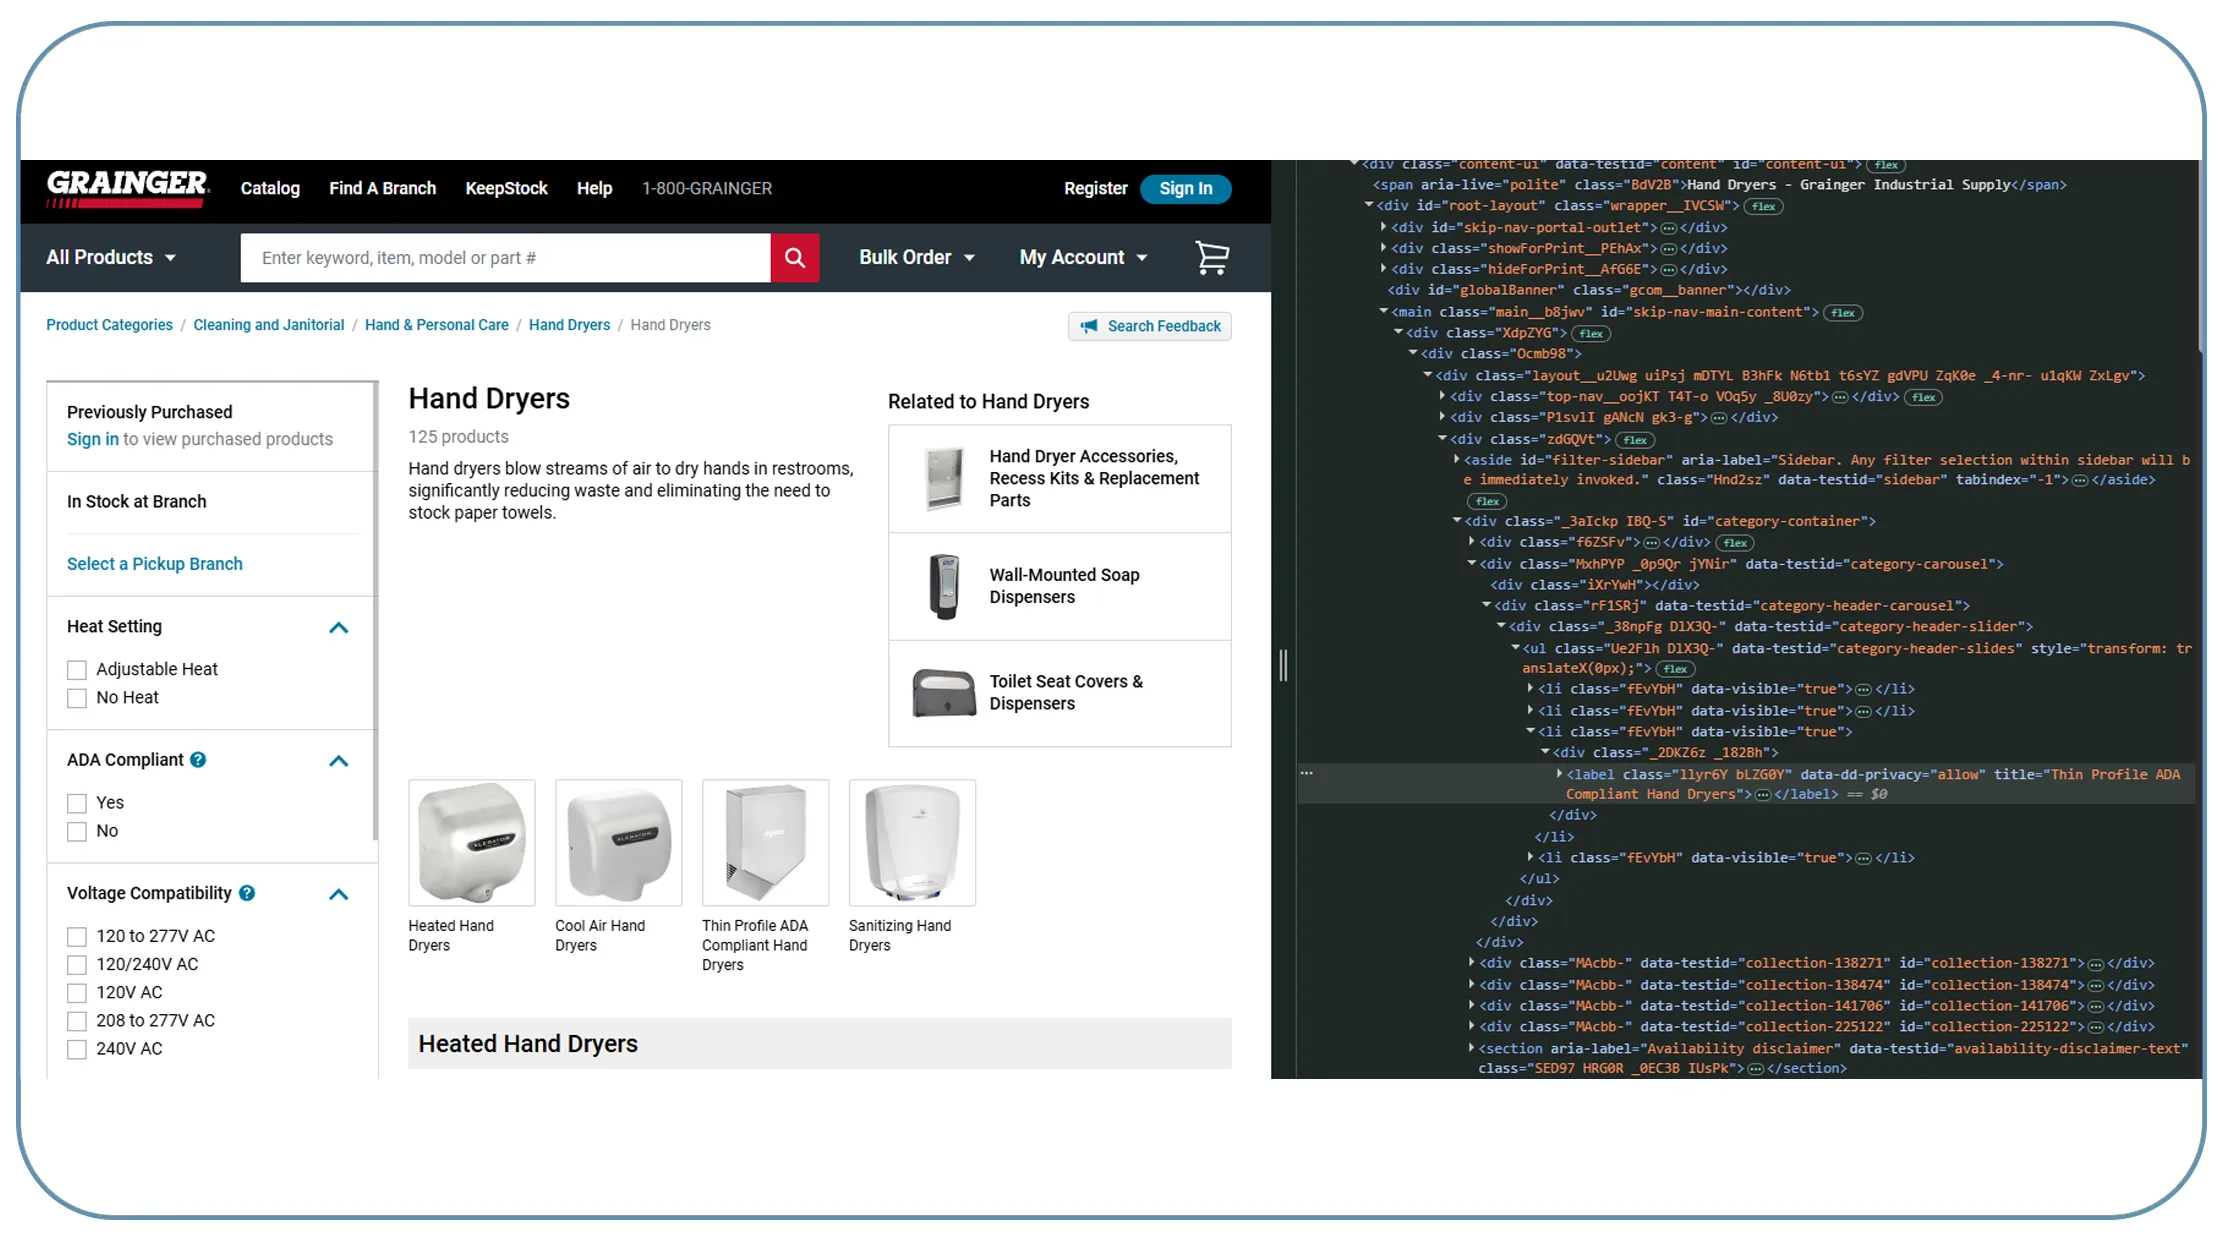2223x1240 pixels.
Task: Click the Grainger logo
Action: 128,188
